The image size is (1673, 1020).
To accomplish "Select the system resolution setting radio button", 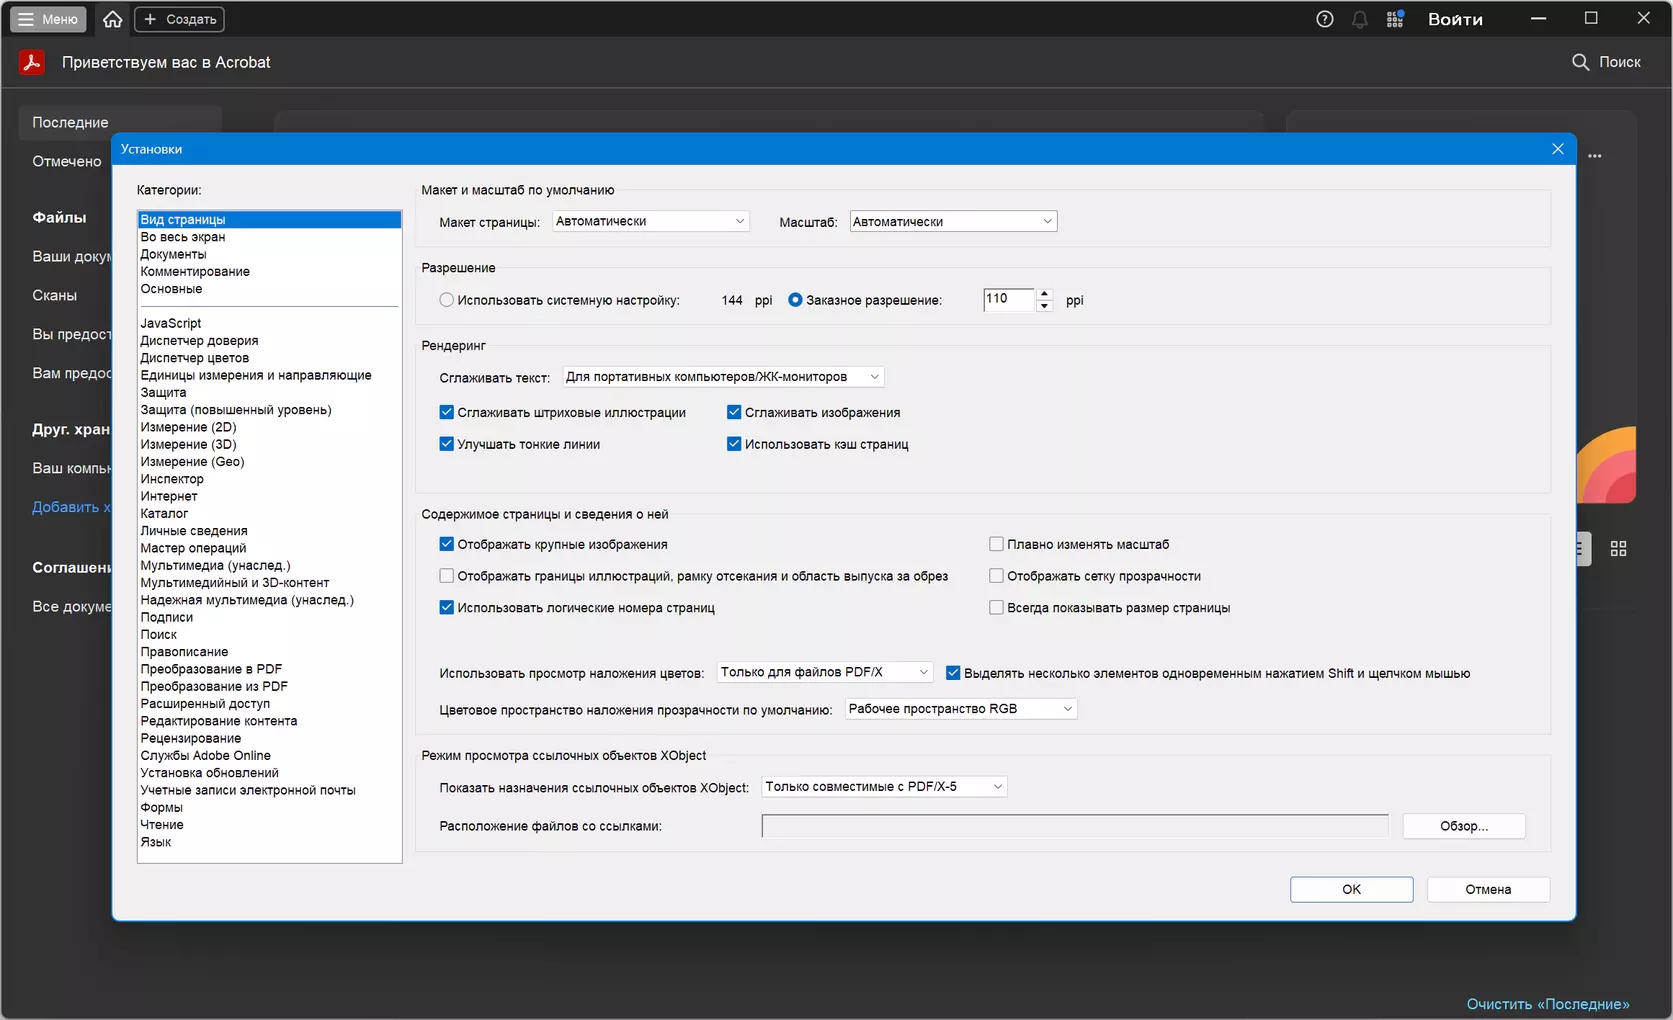I will (447, 300).
